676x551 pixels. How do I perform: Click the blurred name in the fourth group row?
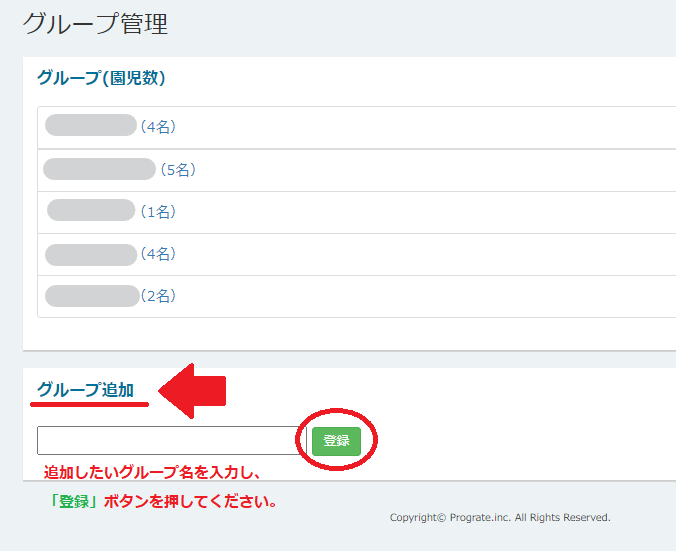91,254
